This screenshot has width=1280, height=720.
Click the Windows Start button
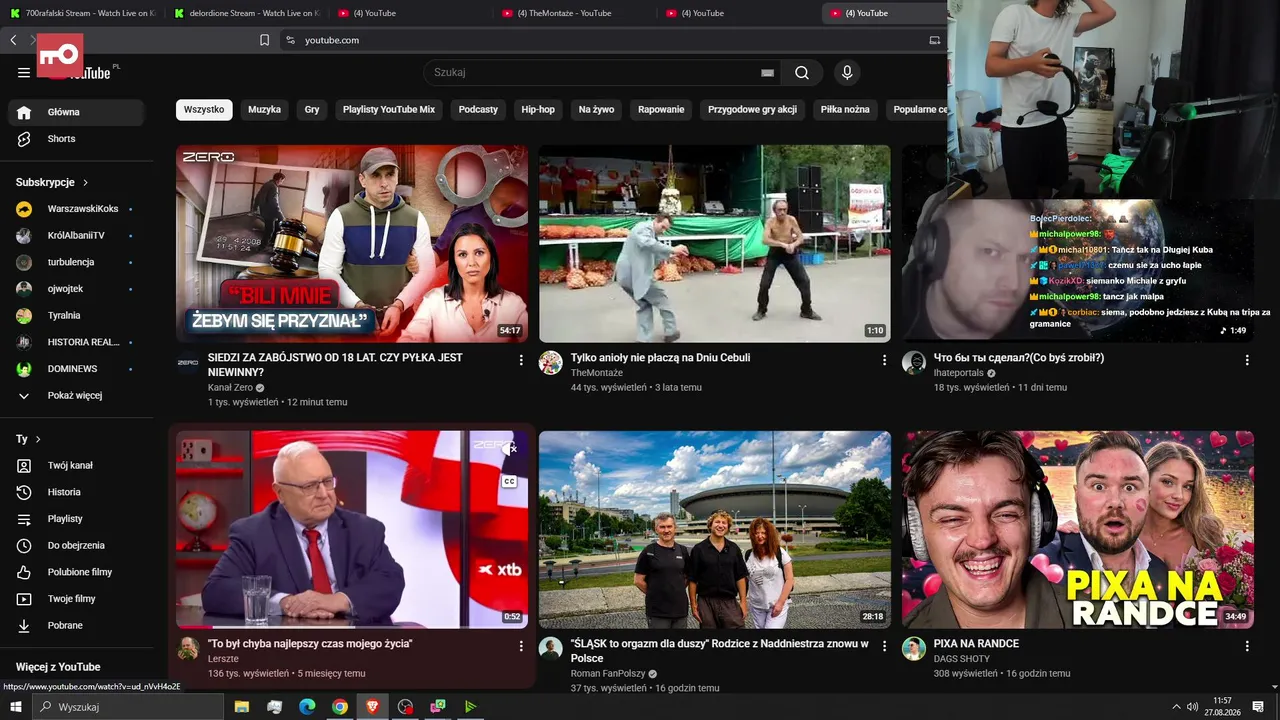point(16,707)
